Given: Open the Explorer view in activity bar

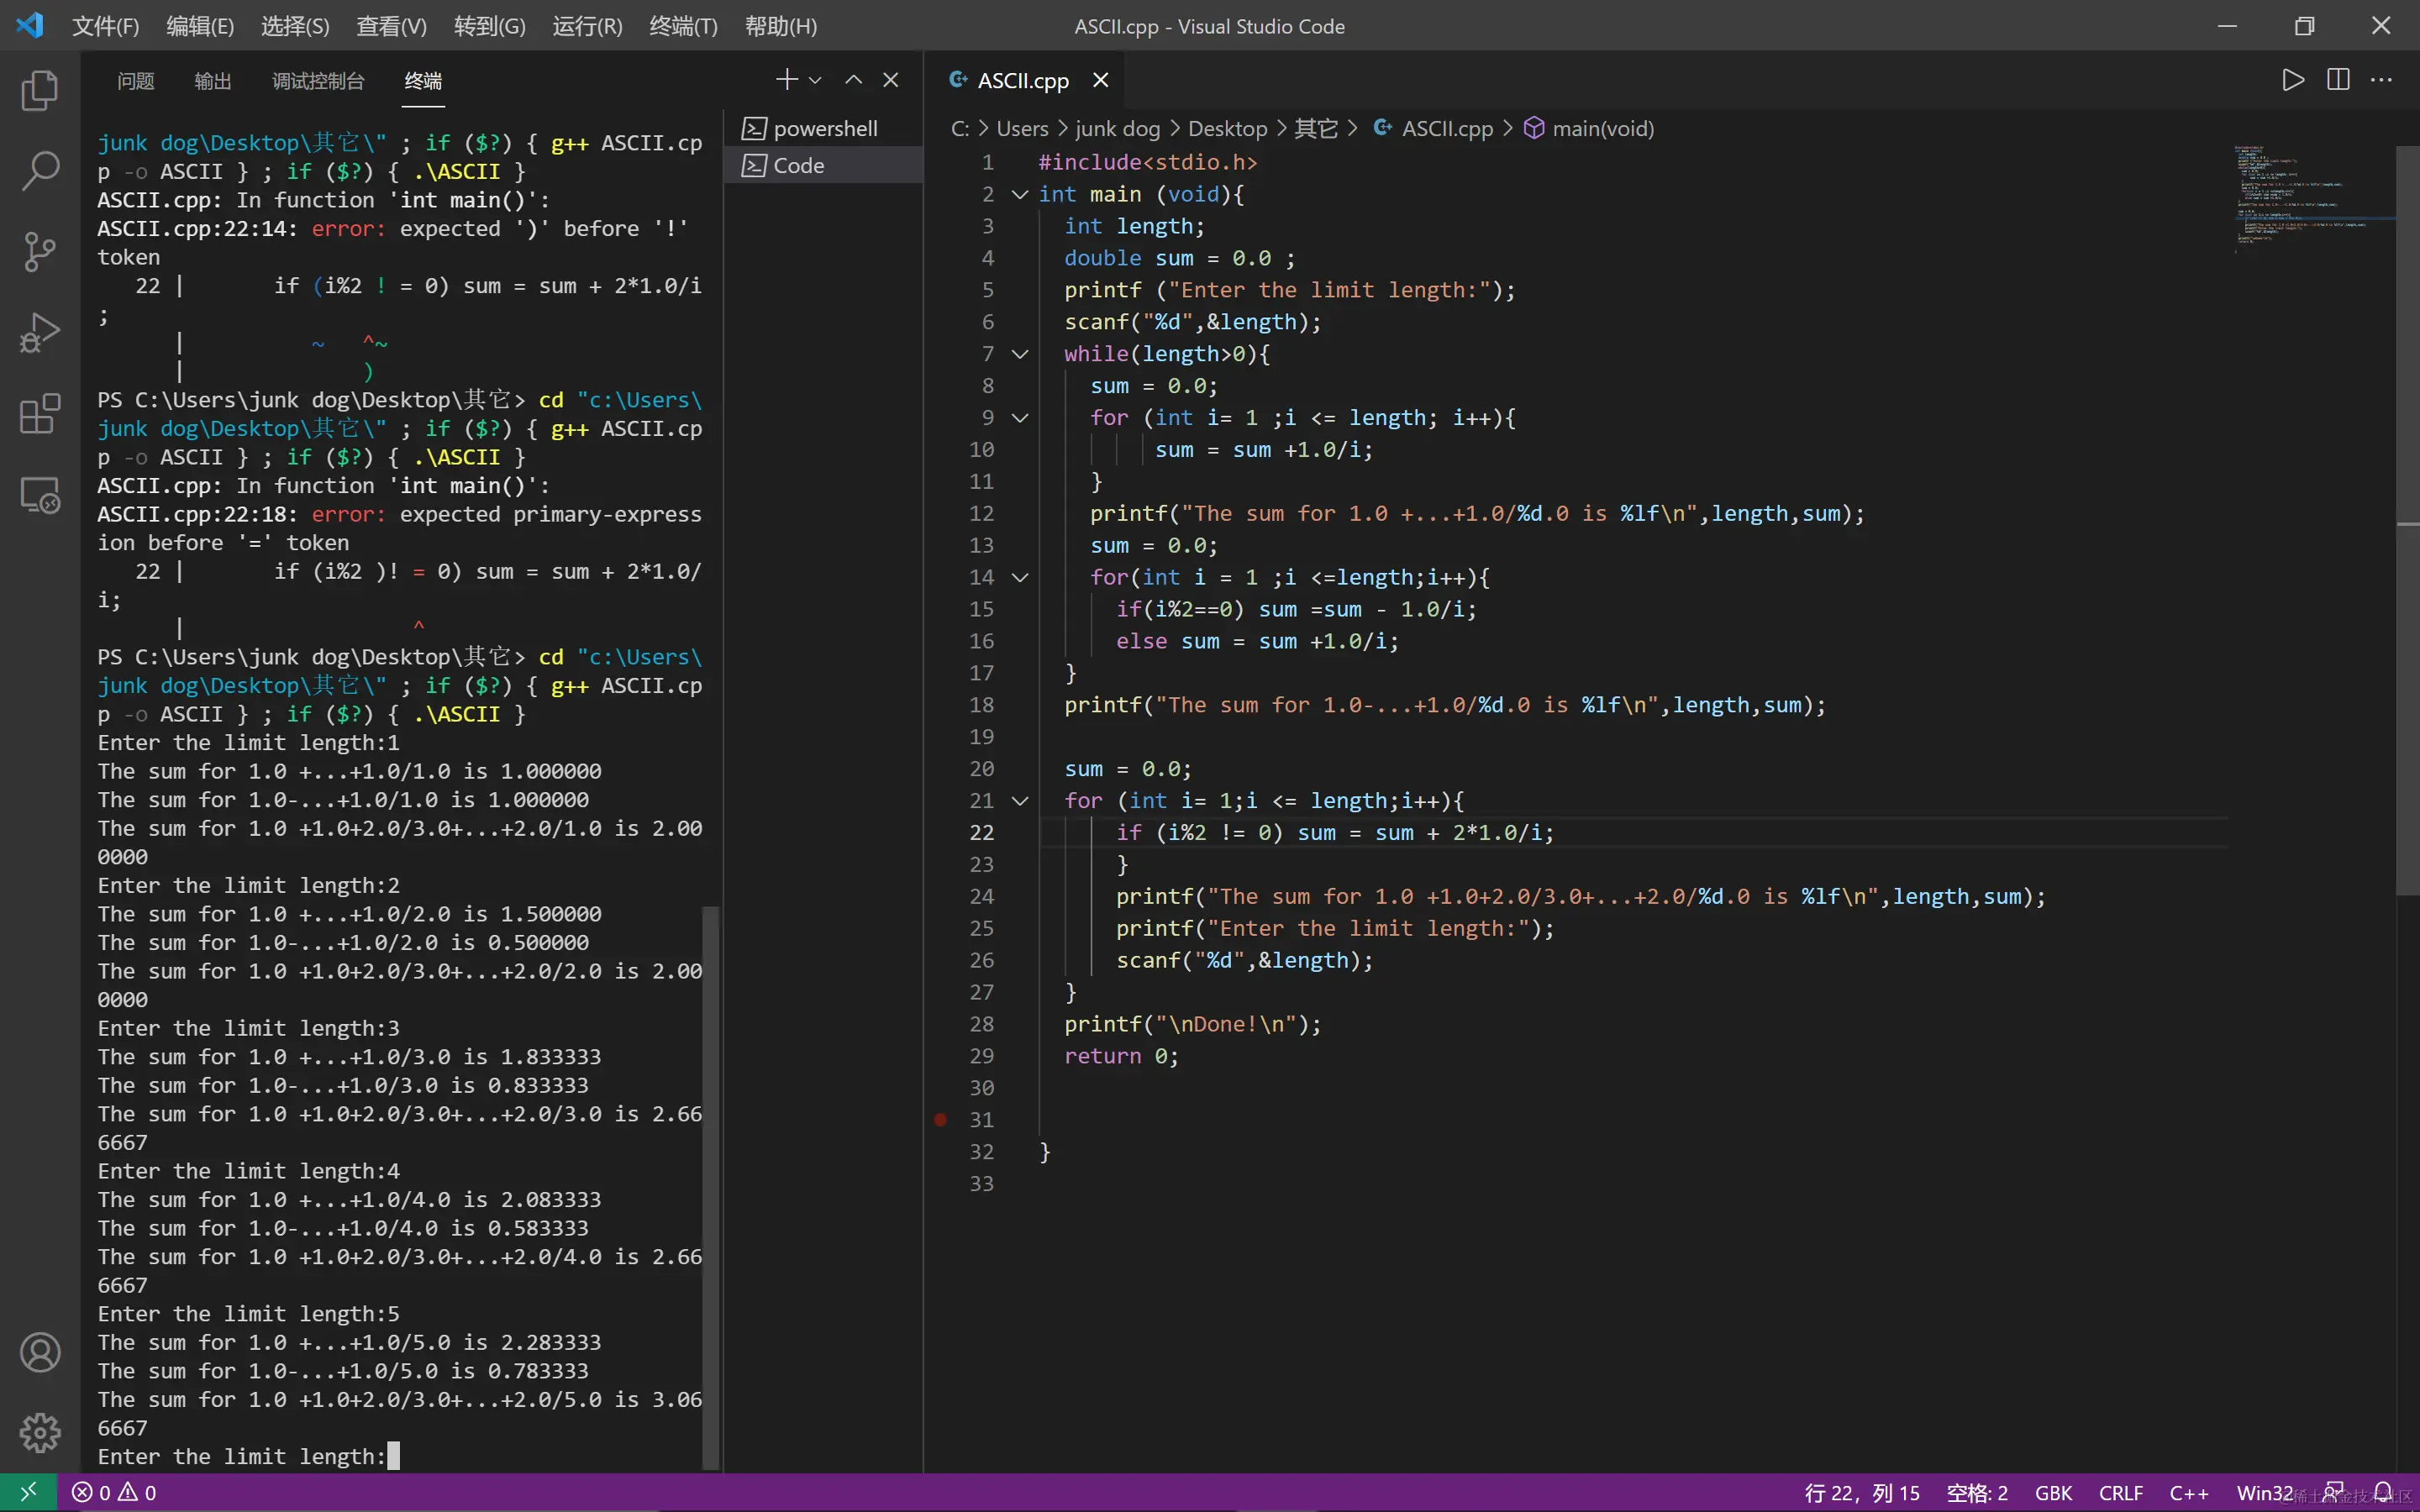Looking at the screenshot, I should (40, 91).
